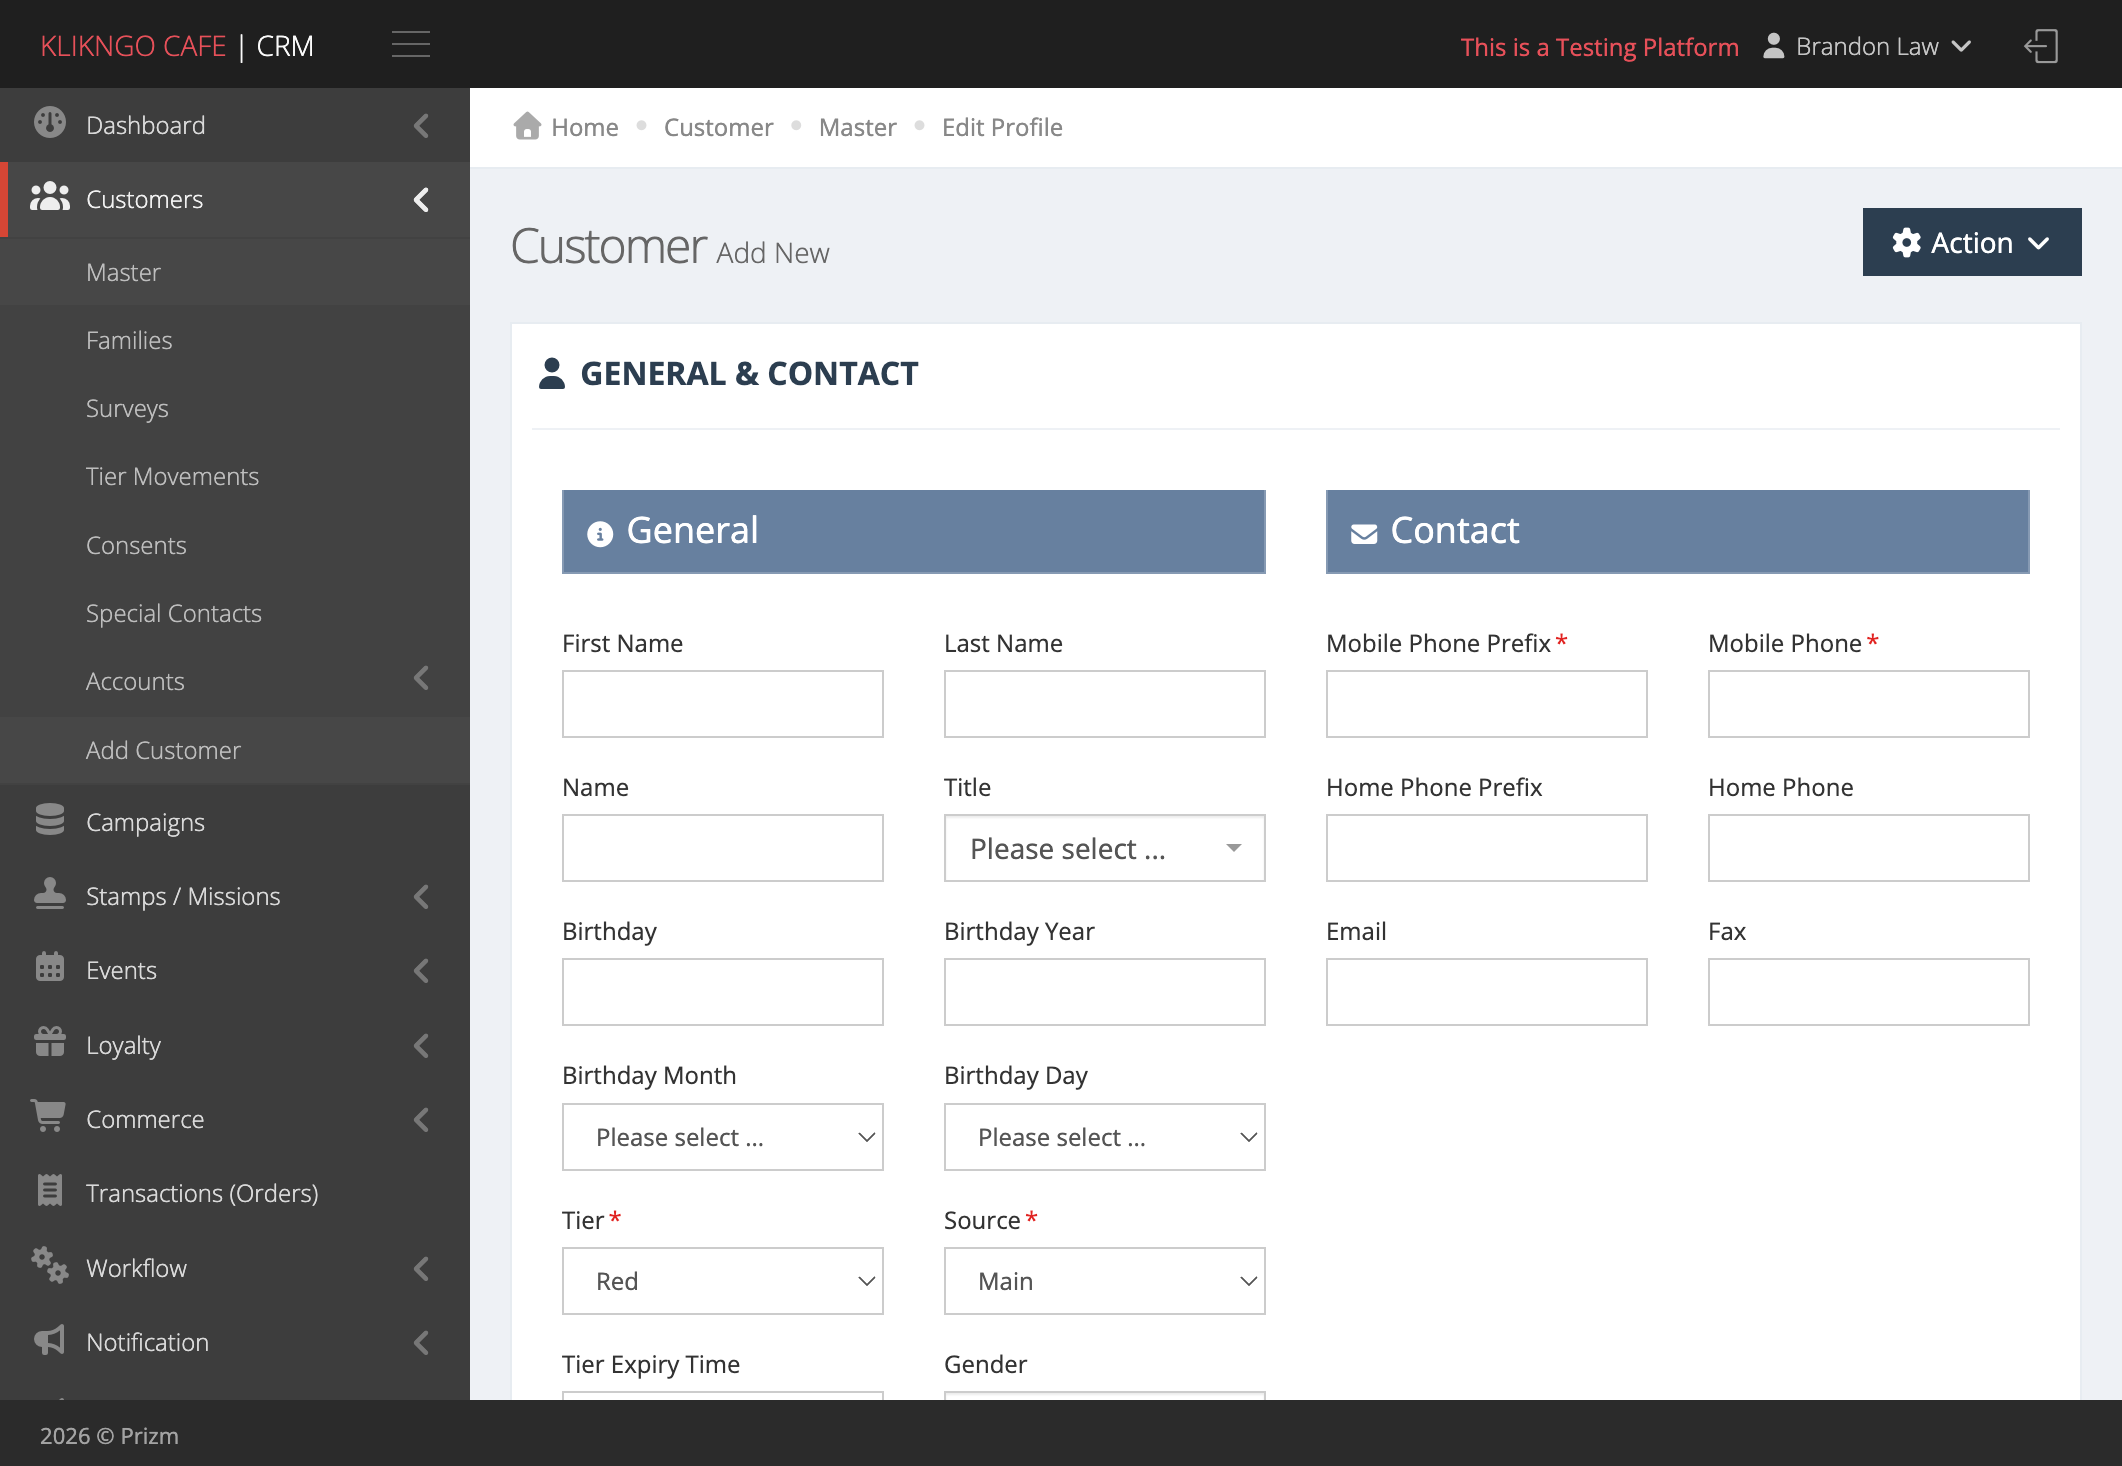Open the Action dropdown button
Image resolution: width=2122 pixels, height=1466 pixels.
click(1971, 242)
